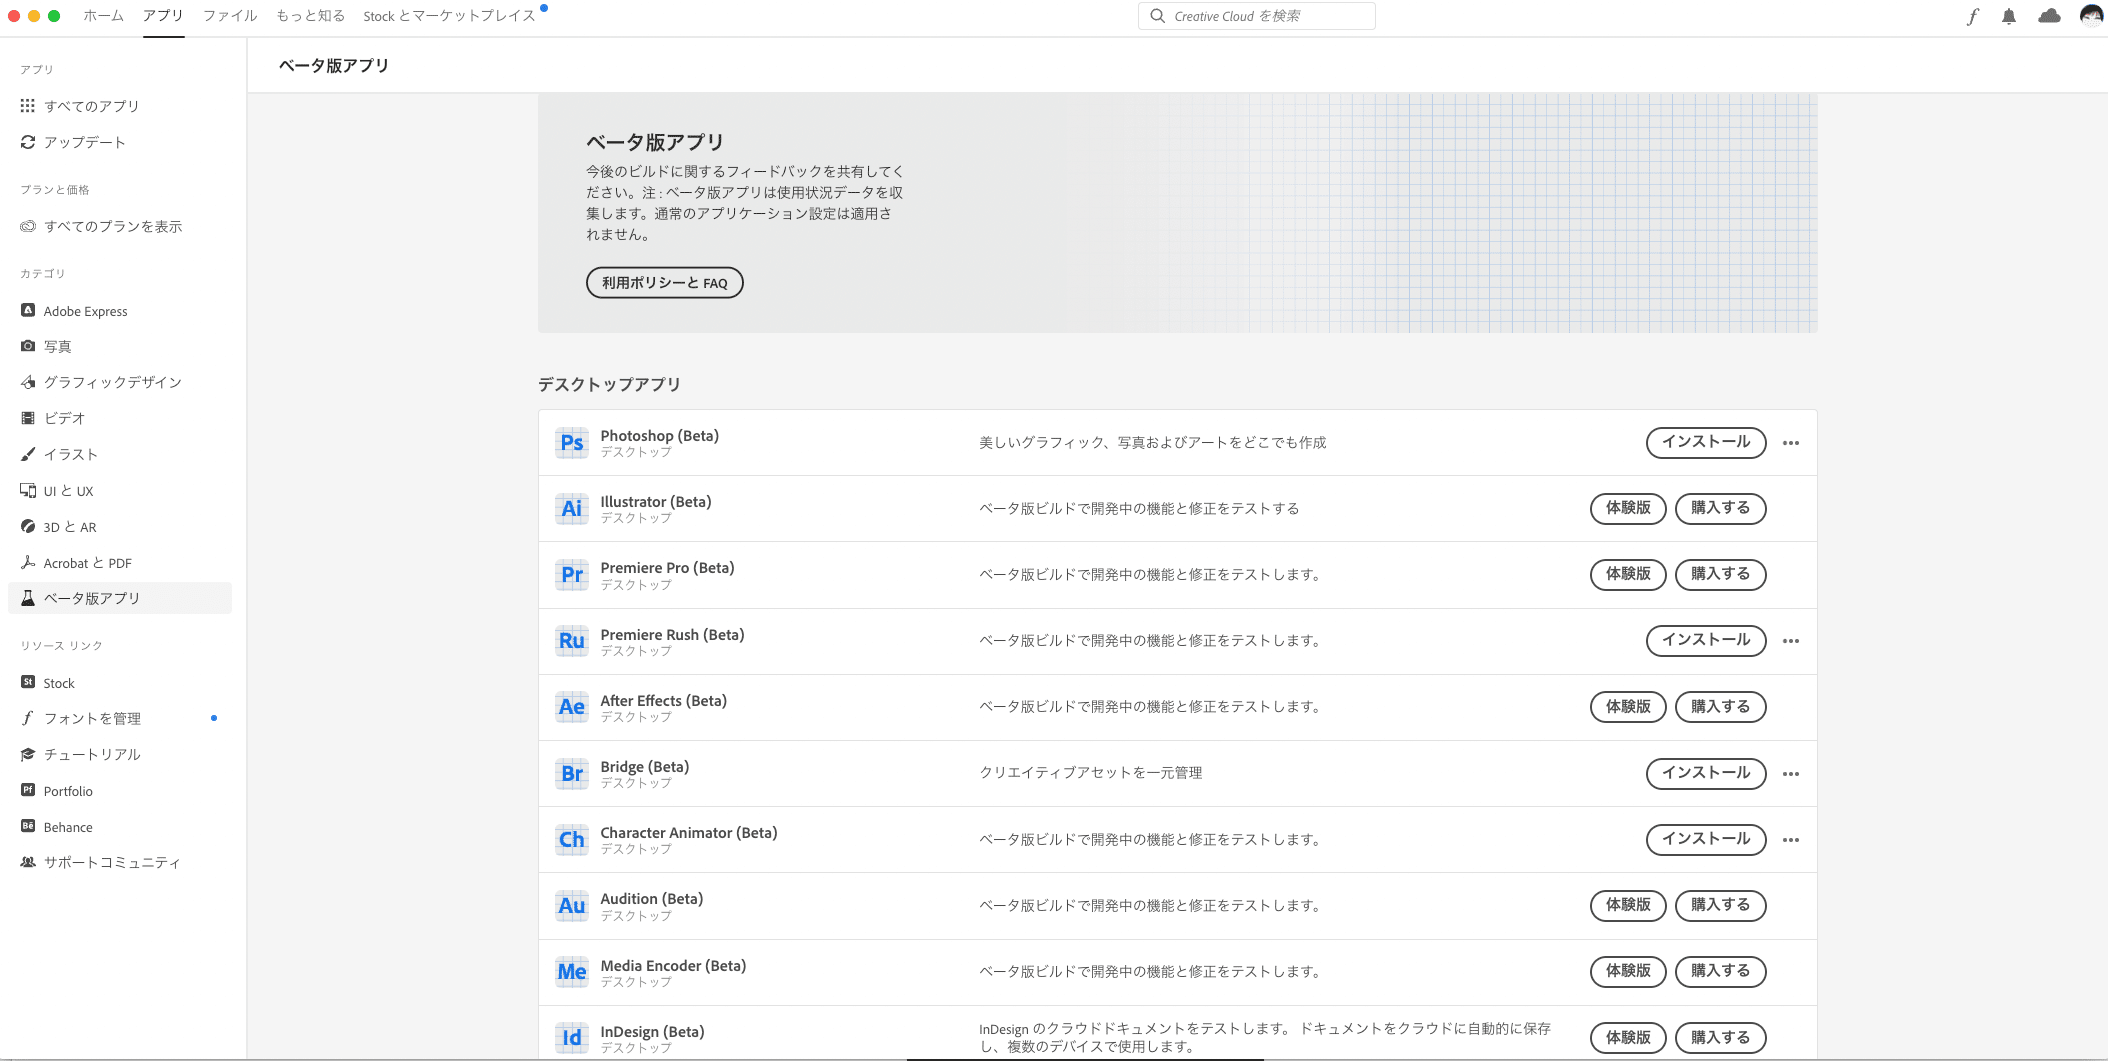Switch to ファイル tab
The height and width of the screenshot is (1061, 2108).
[230, 16]
